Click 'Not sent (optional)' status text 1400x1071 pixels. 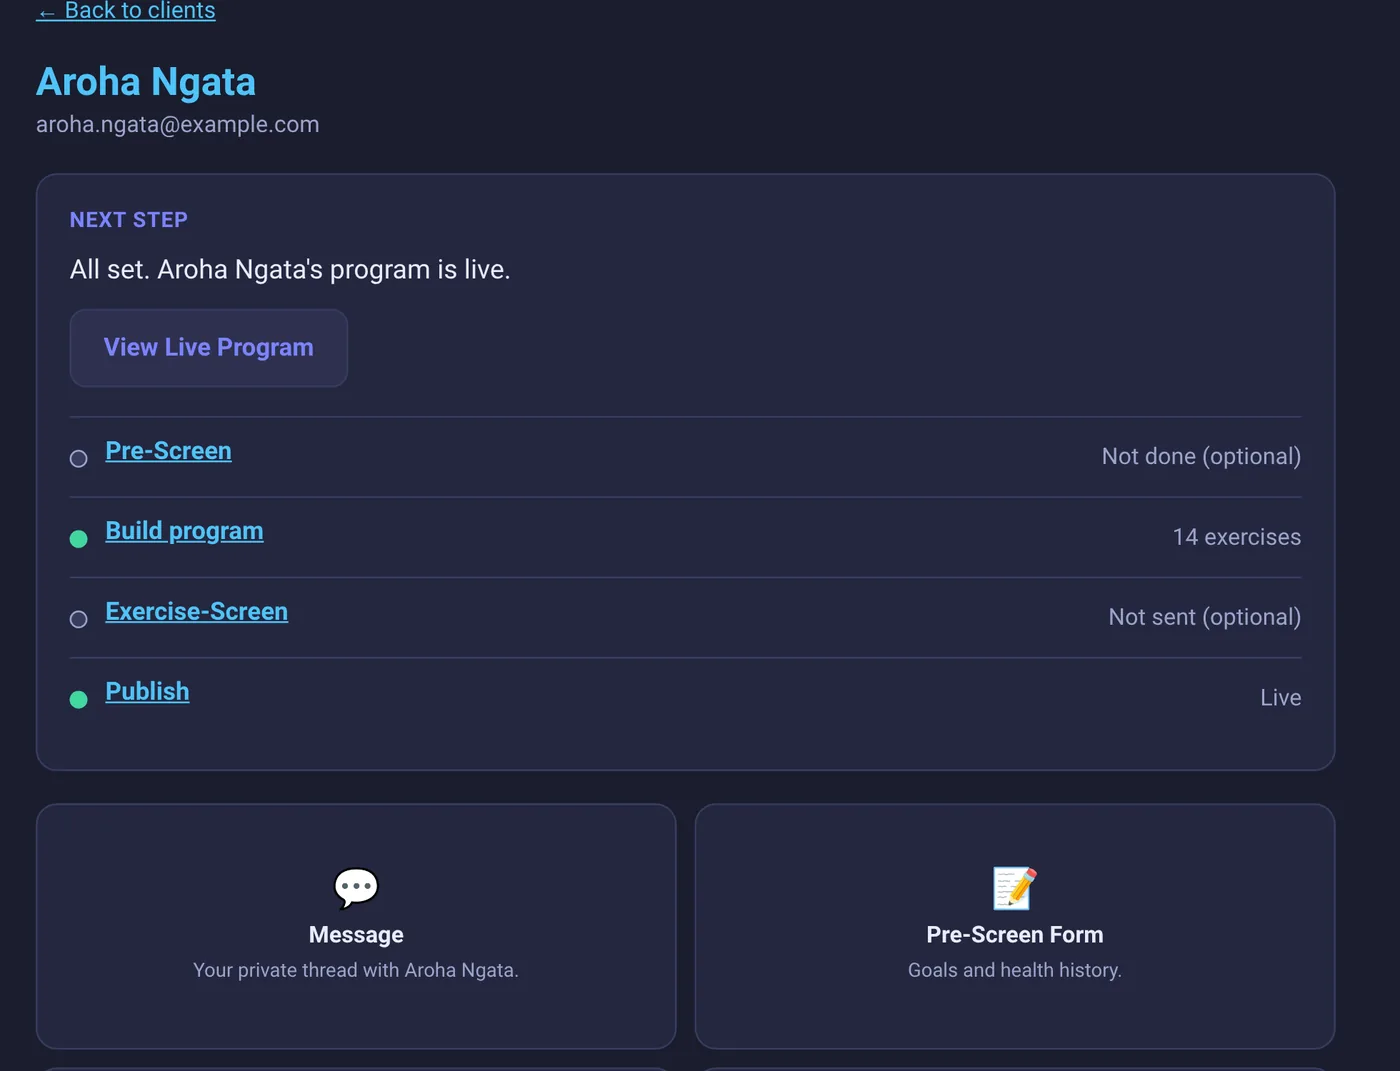(x=1205, y=617)
